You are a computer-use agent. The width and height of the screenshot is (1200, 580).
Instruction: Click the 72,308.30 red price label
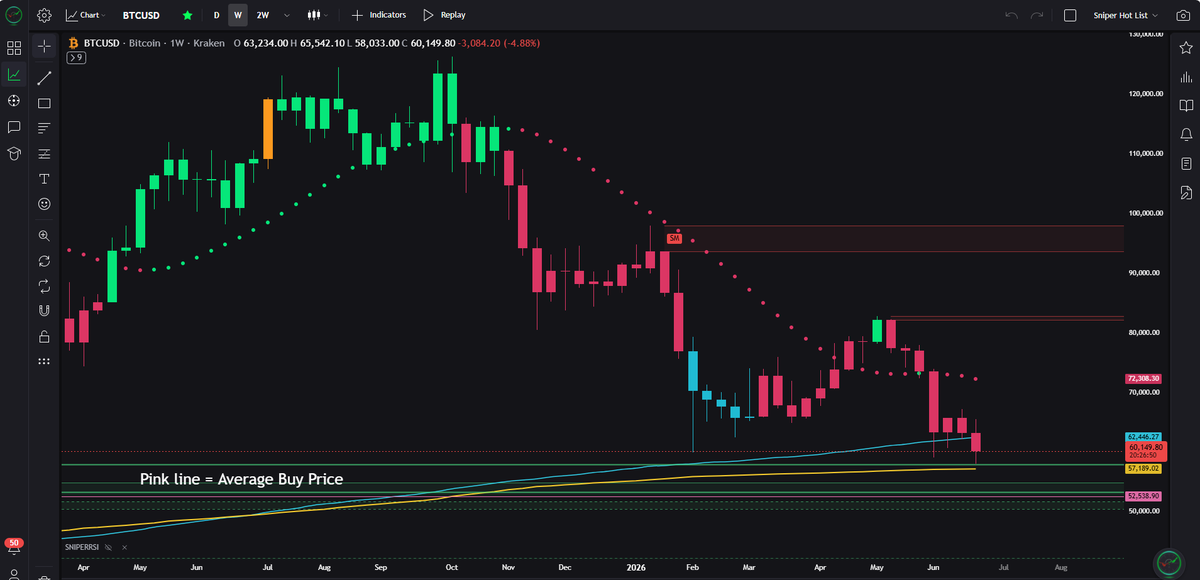coord(1144,380)
